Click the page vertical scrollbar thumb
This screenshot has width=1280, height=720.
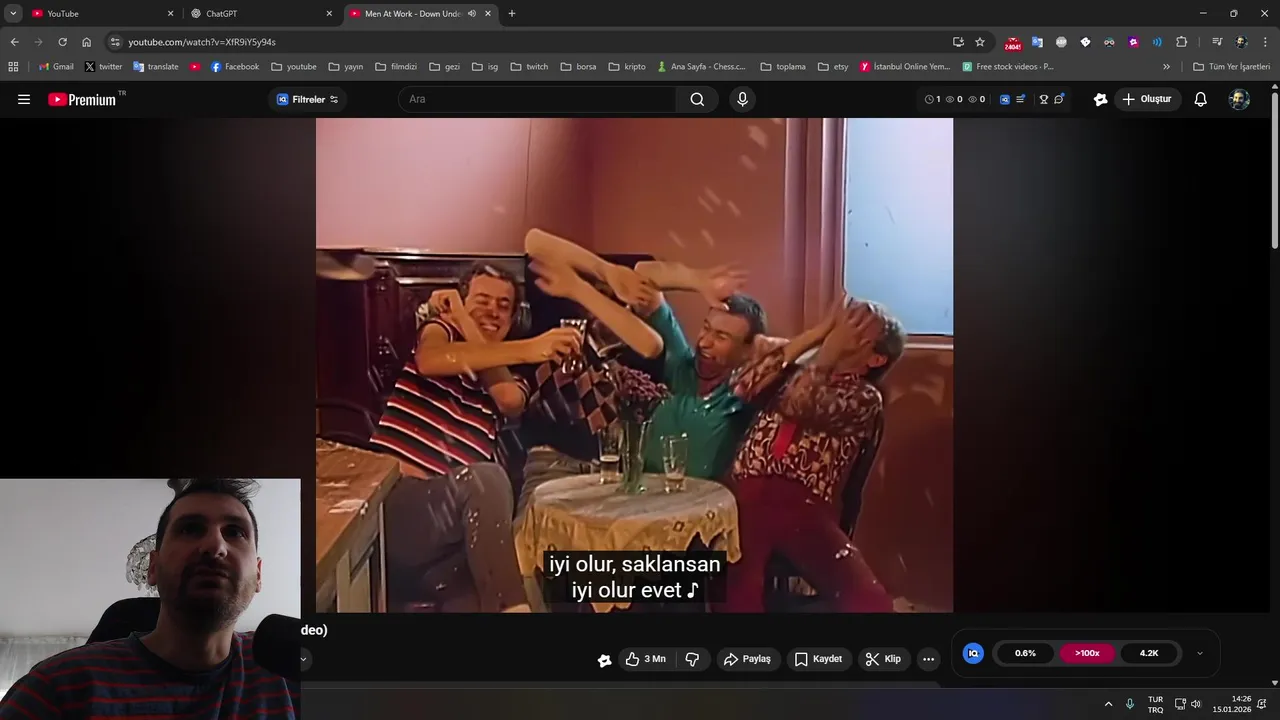1274,170
